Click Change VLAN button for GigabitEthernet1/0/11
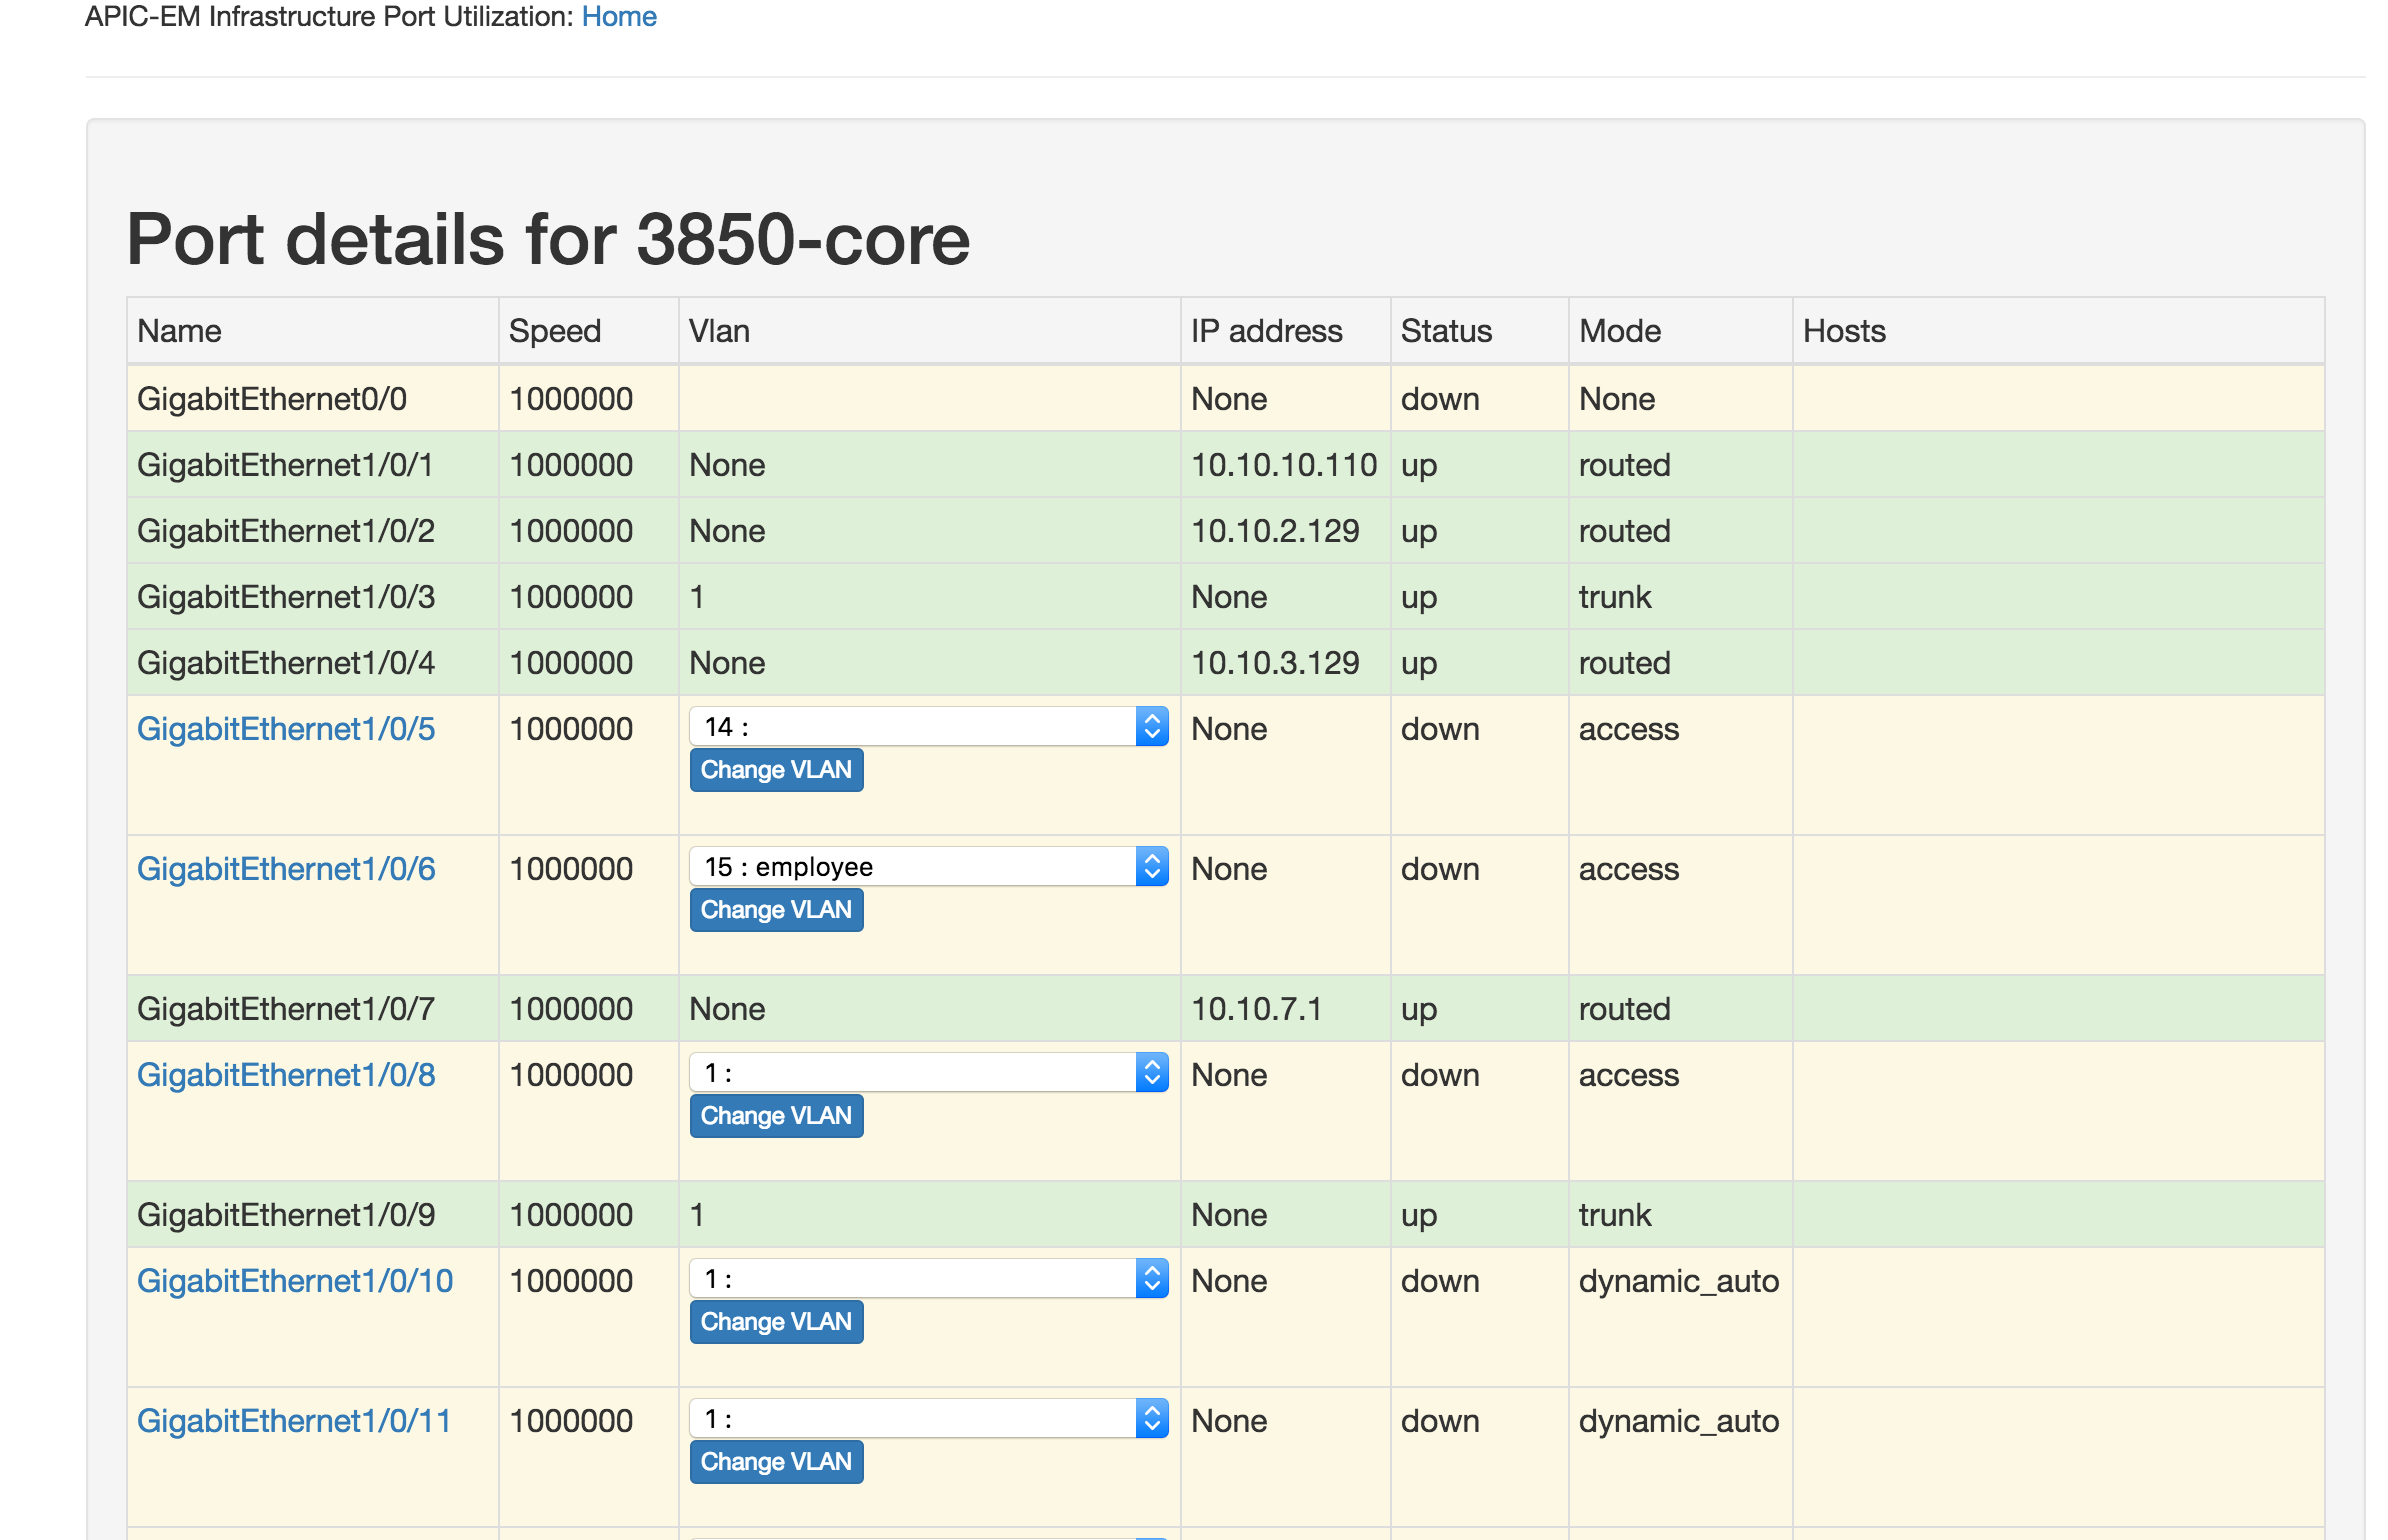 [x=776, y=1462]
